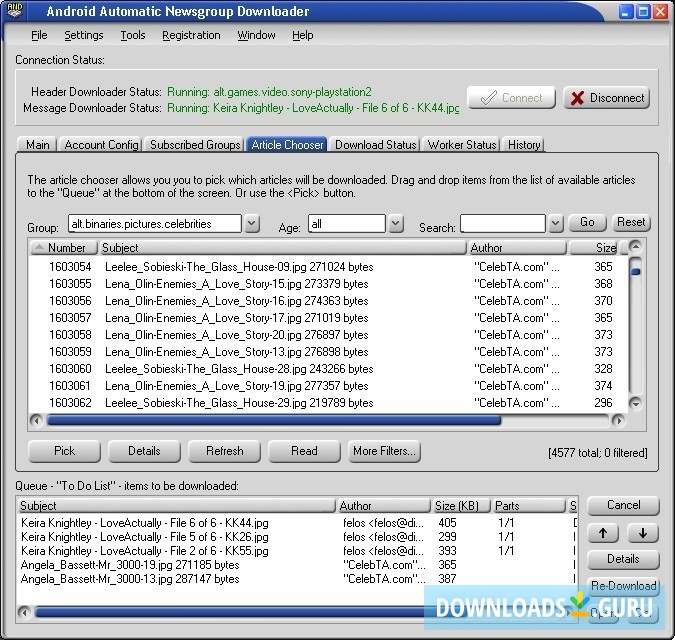This screenshot has width=675, height=640.
Task: Click the Pick button
Action: [x=64, y=451]
